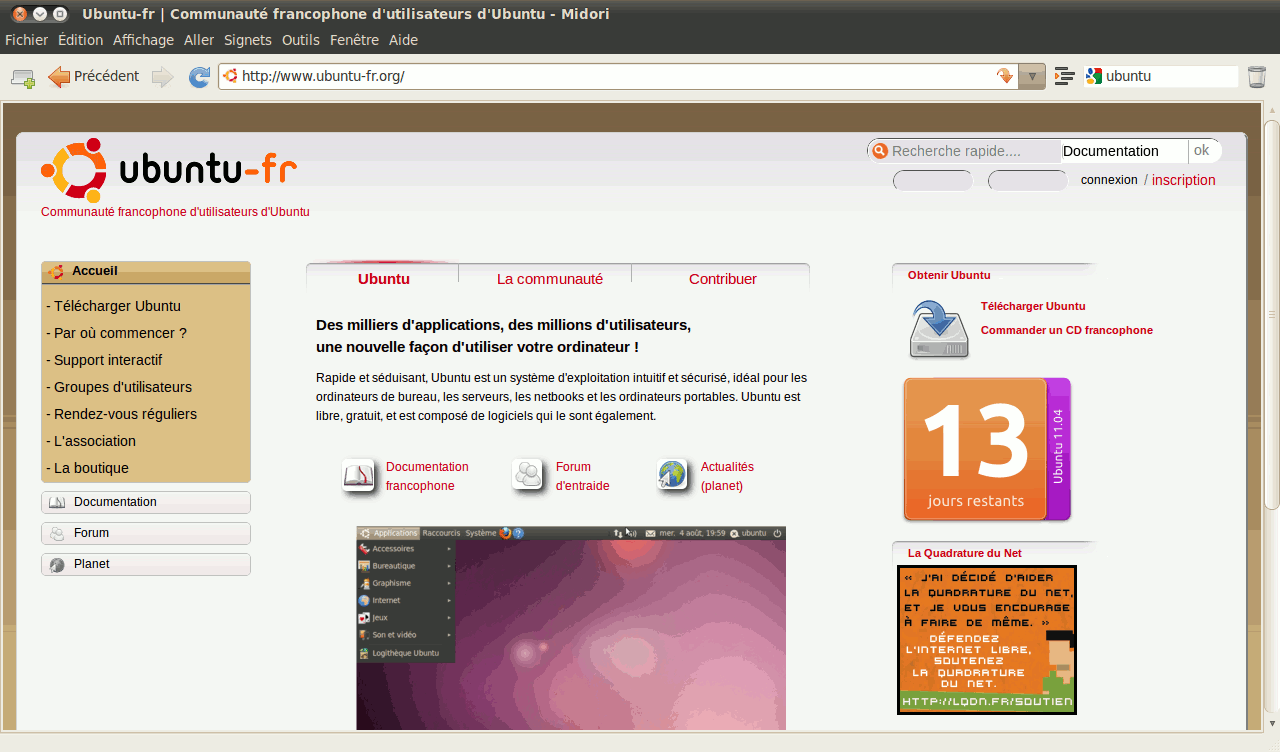Screen dimensions: 1280x752
Task: Click the Actualités planet globe icon
Action: 673,475
